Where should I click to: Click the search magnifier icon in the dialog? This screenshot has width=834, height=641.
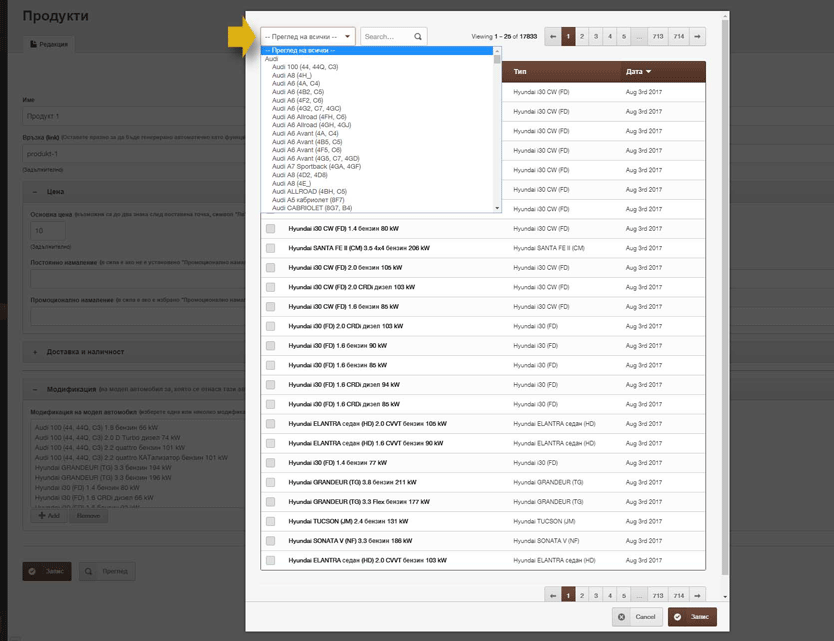418,37
